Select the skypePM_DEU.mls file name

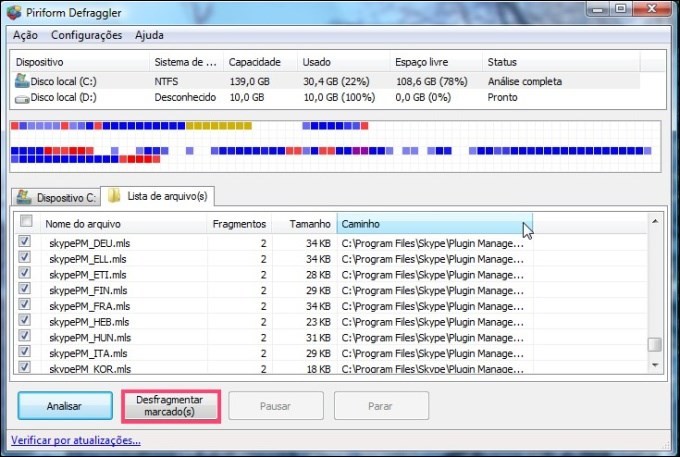89,243
